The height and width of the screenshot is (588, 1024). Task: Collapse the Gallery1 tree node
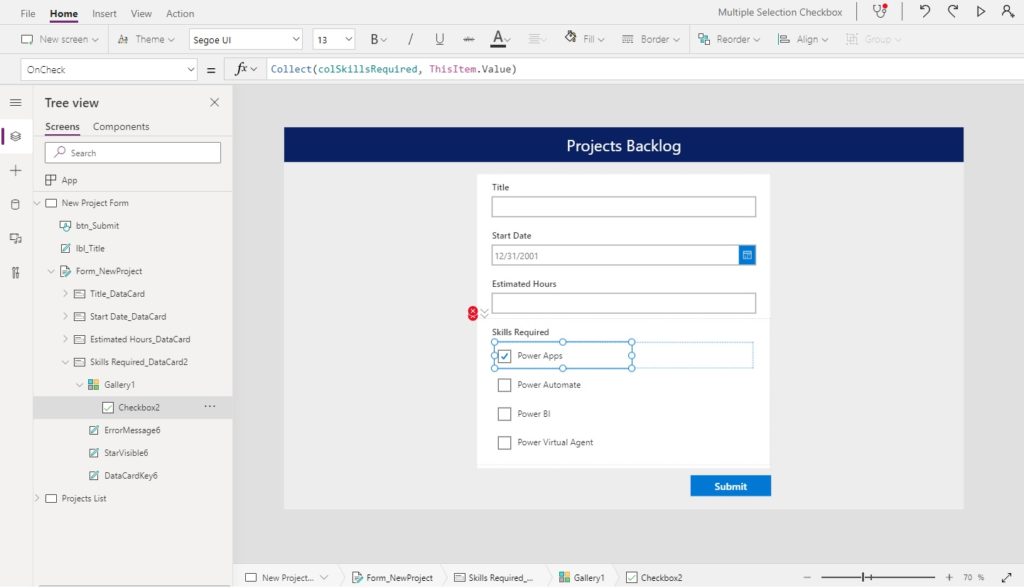click(x=80, y=385)
